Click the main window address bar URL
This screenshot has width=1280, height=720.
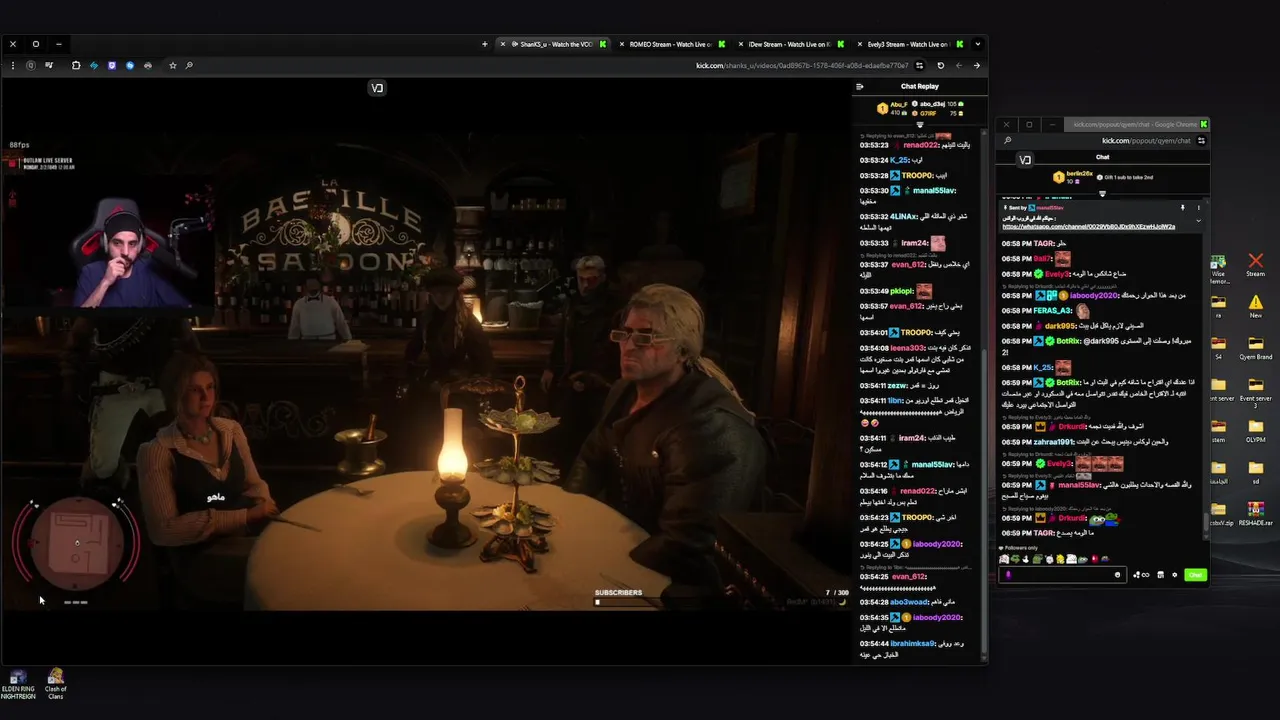(802, 66)
